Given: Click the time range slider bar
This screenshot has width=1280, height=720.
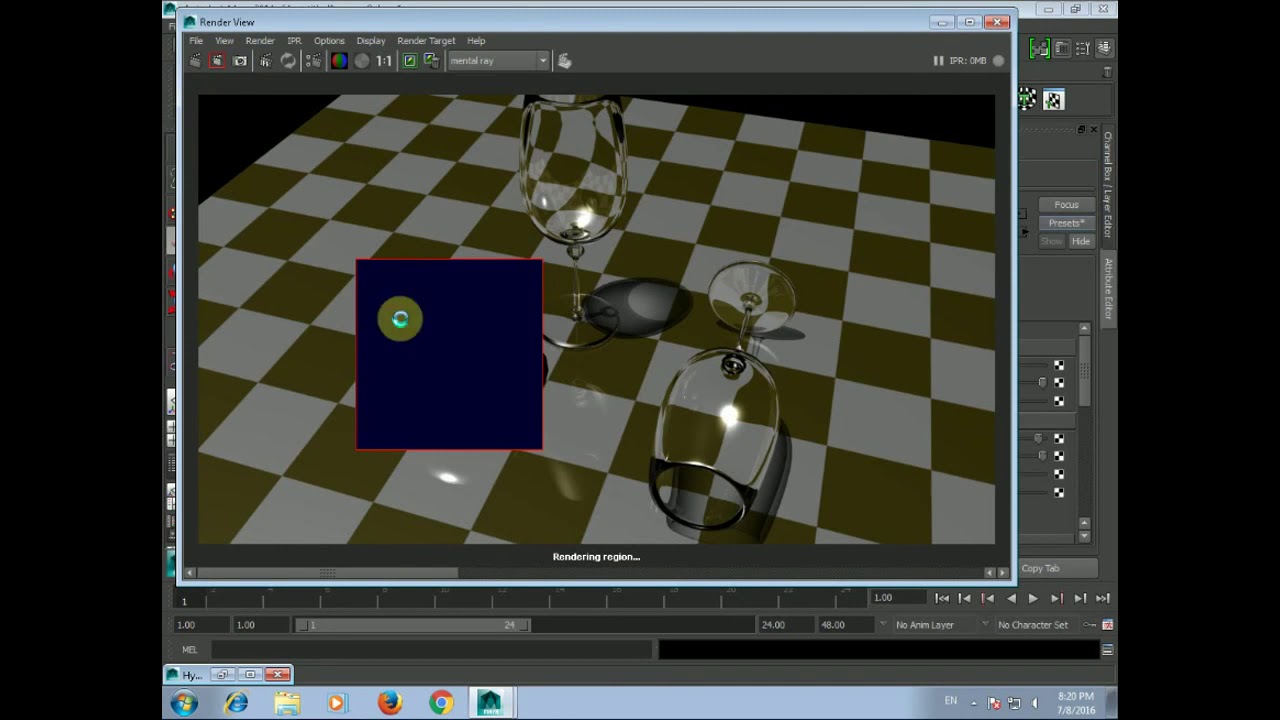Looking at the screenshot, I should click(x=413, y=625).
